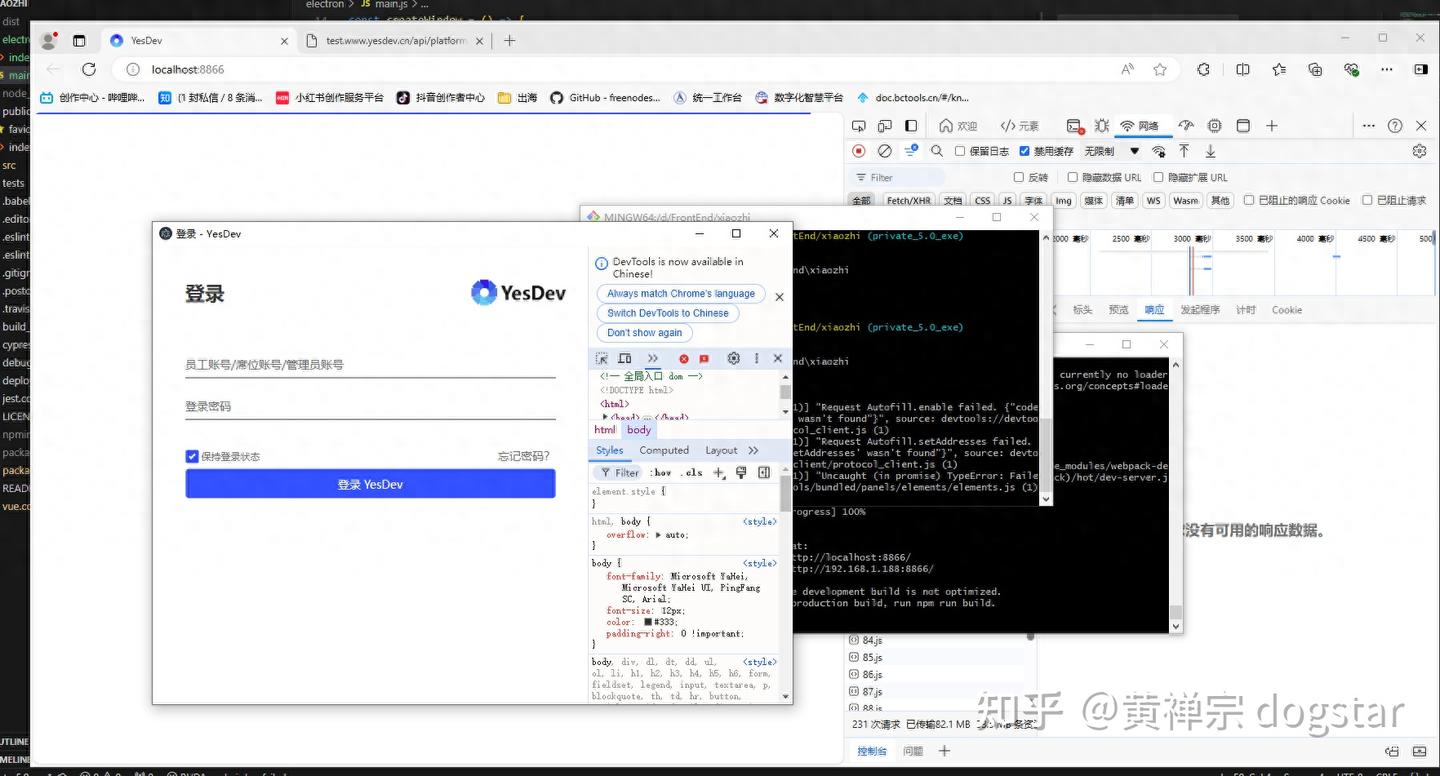Click the 登录 YesDev button

370,484
